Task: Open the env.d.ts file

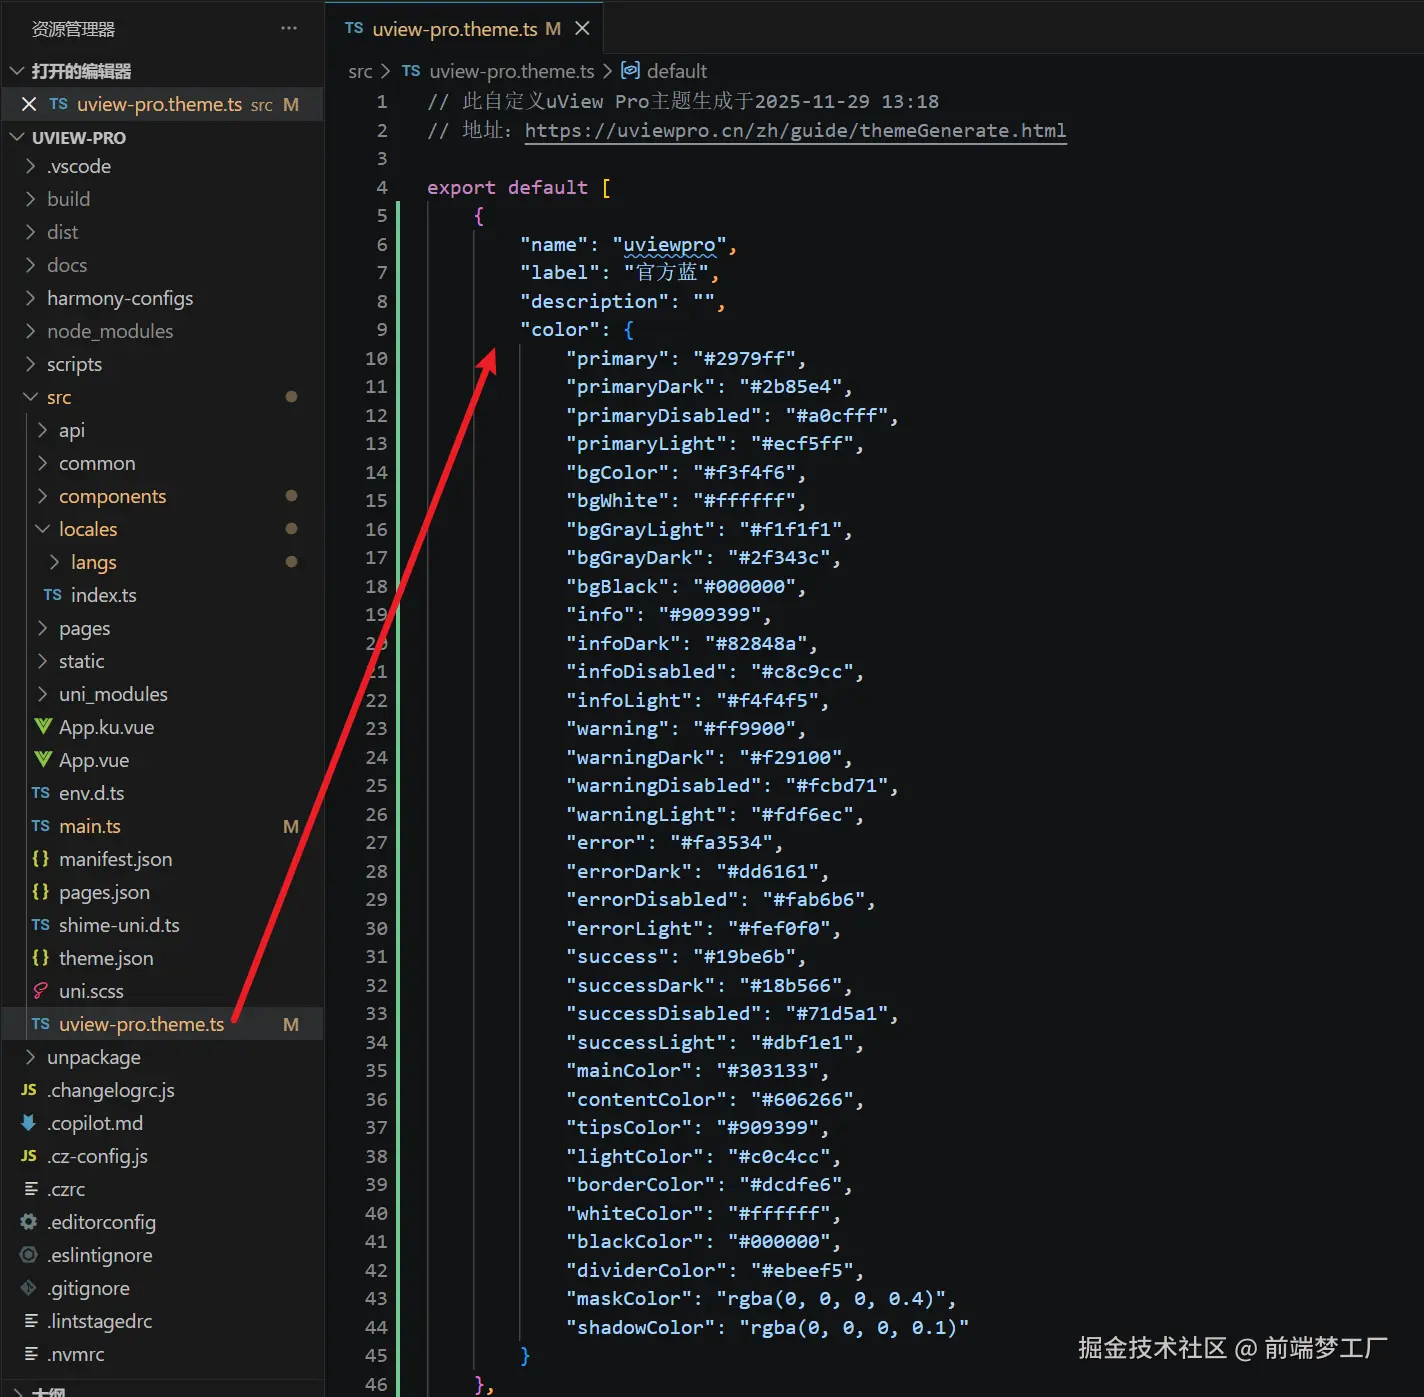Action: tap(162, 793)
